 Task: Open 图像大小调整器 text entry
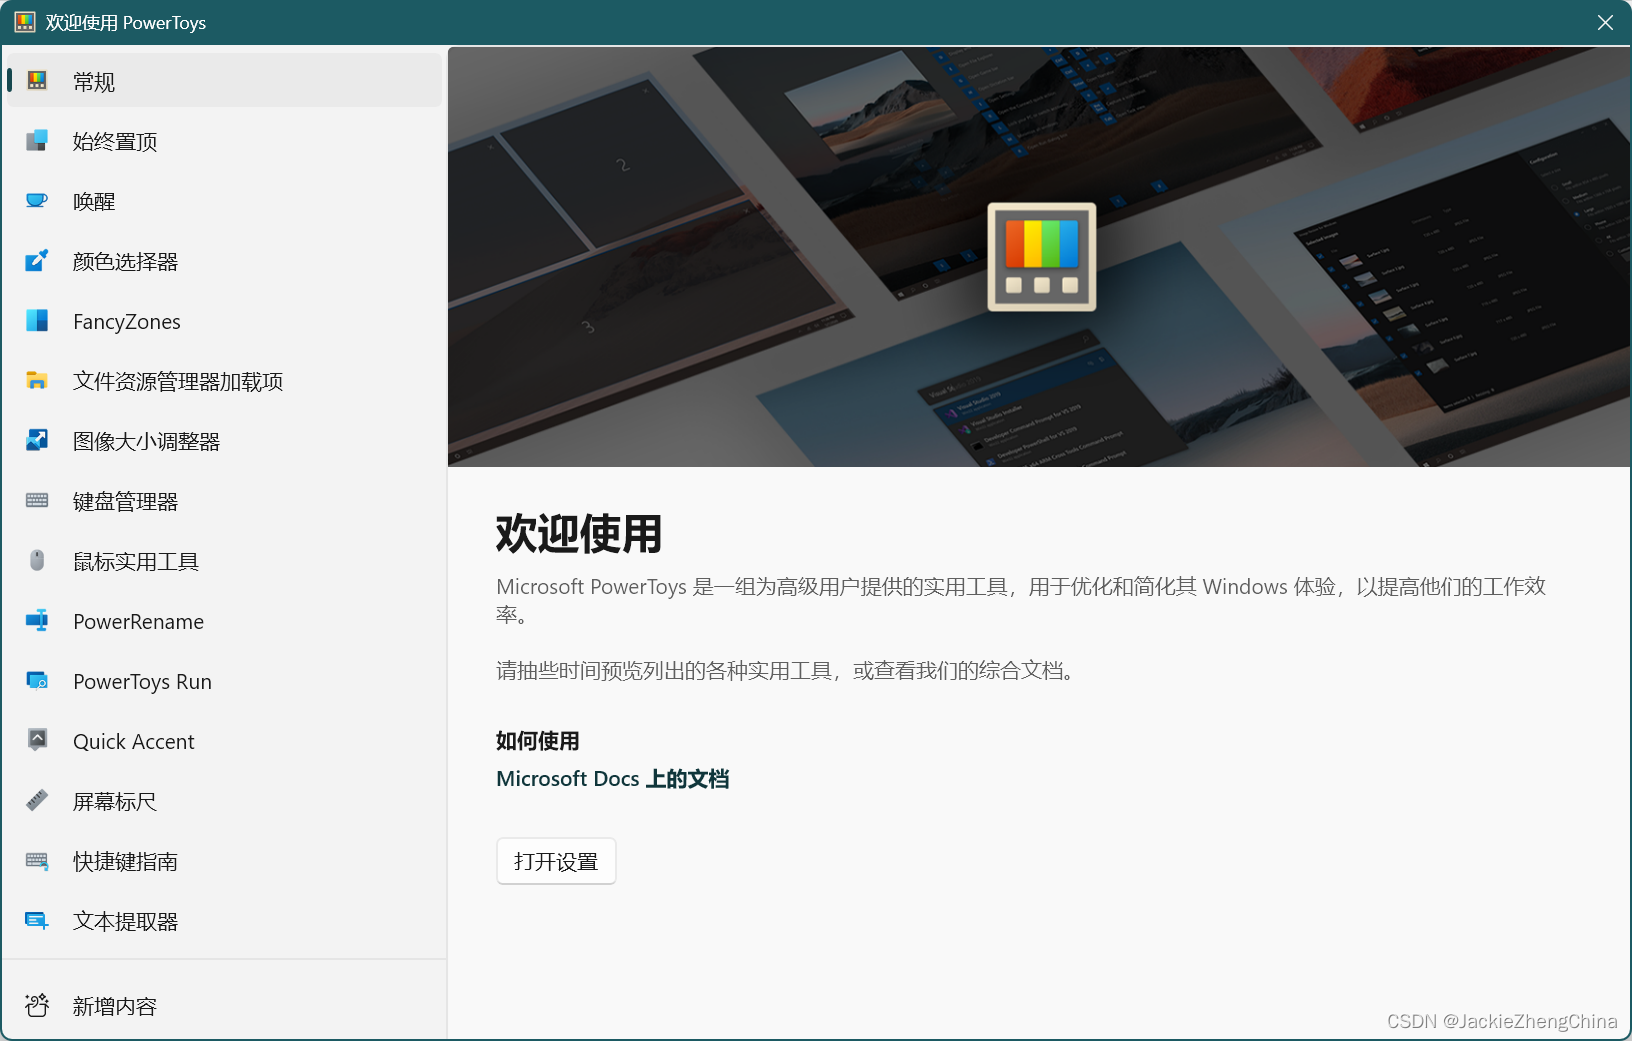tap(147, 442)
